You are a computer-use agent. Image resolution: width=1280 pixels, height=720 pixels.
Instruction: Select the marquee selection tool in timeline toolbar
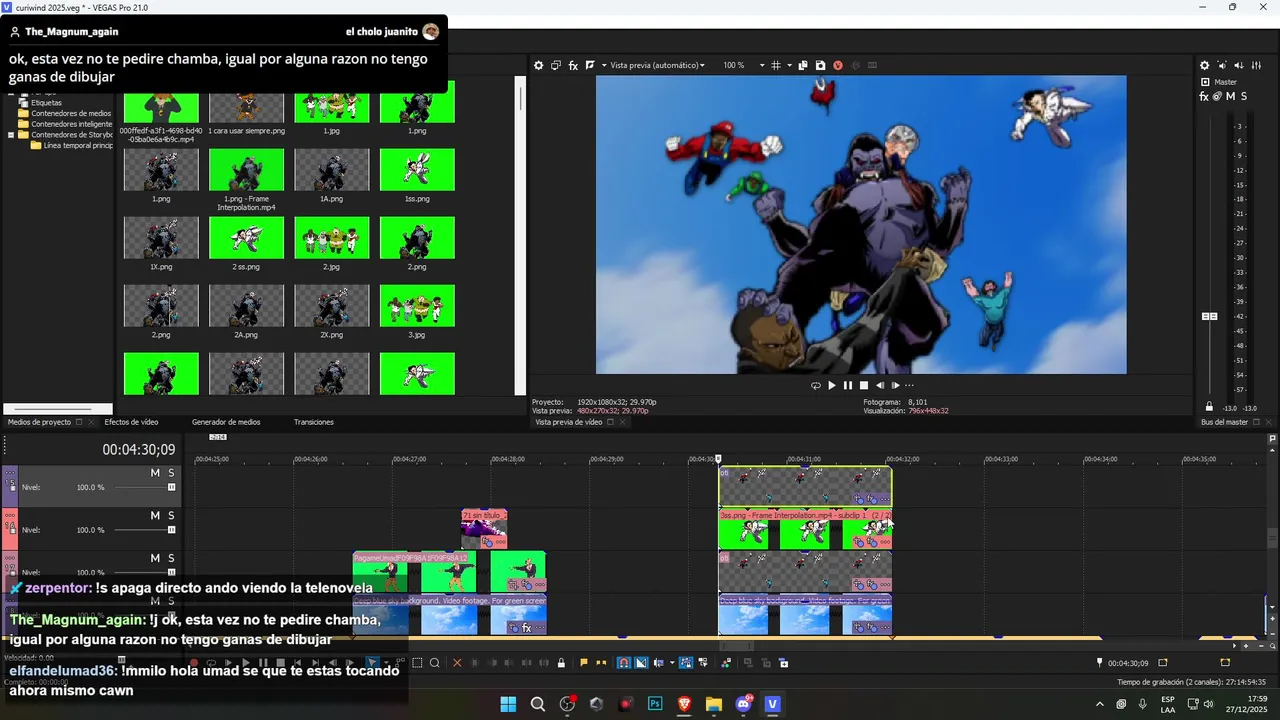pyautogui.click(x=418, y=663)
